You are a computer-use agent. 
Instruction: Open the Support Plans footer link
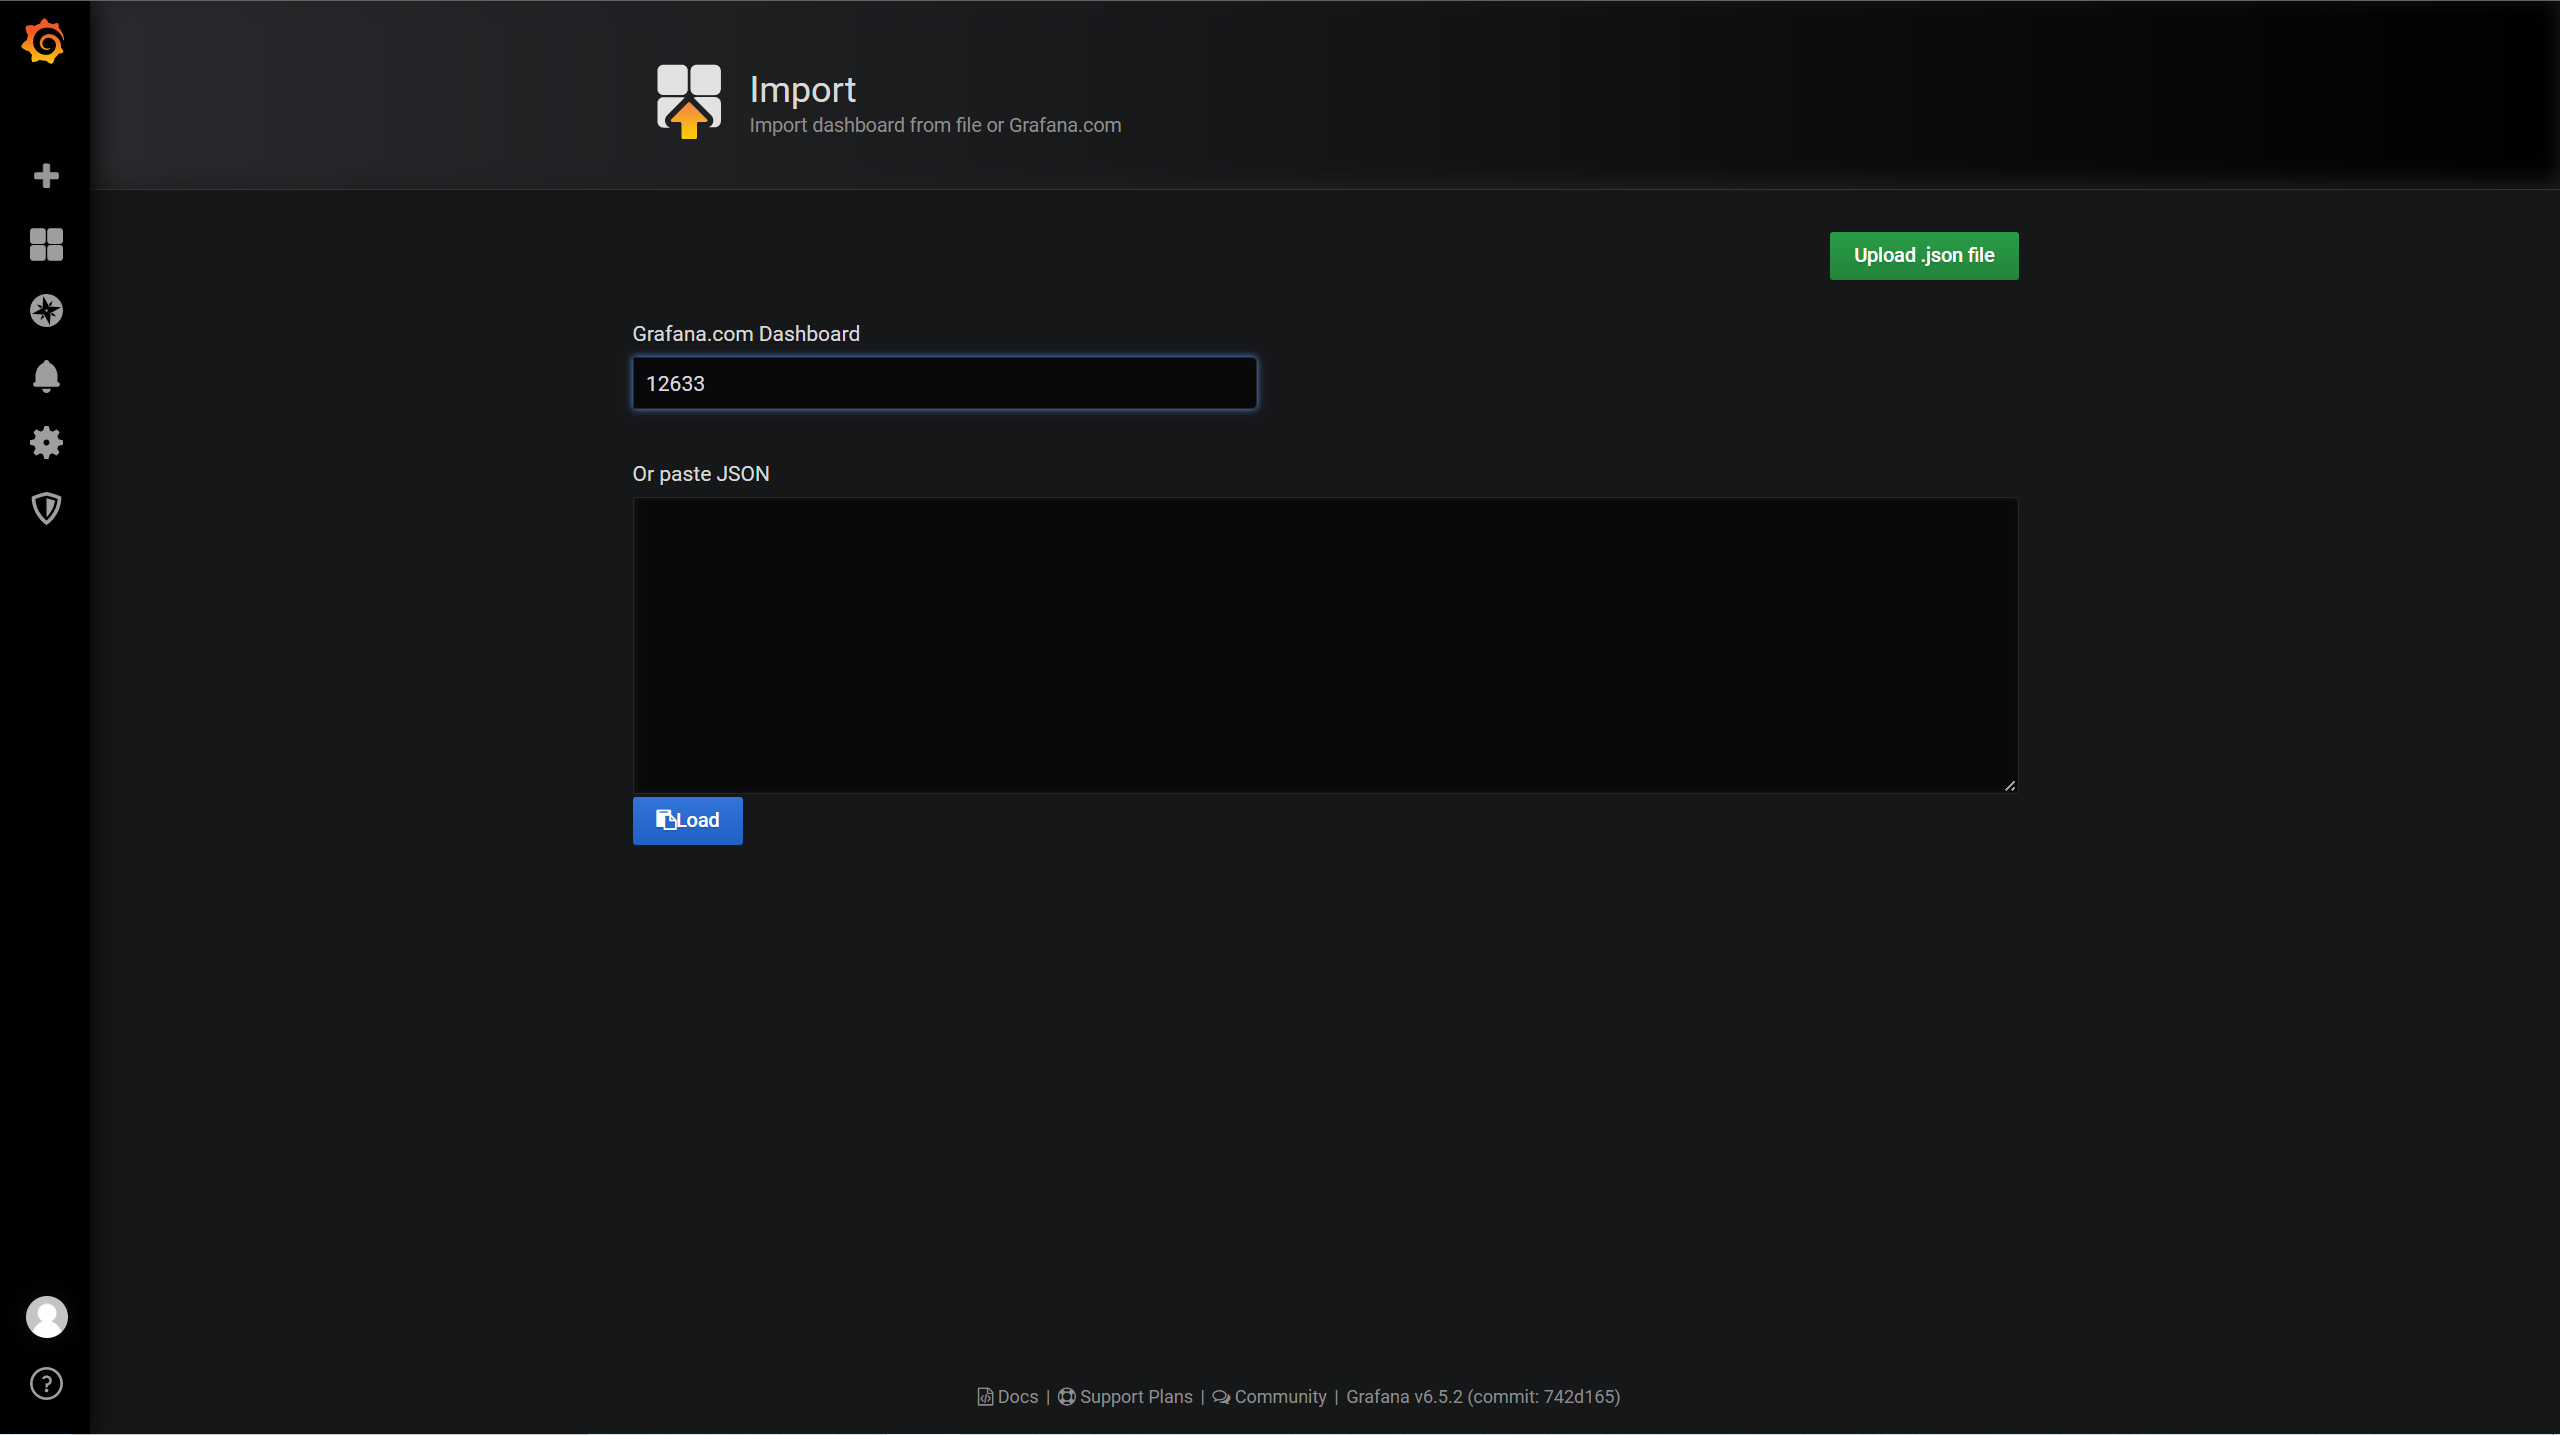(x=1135, y=1397)
